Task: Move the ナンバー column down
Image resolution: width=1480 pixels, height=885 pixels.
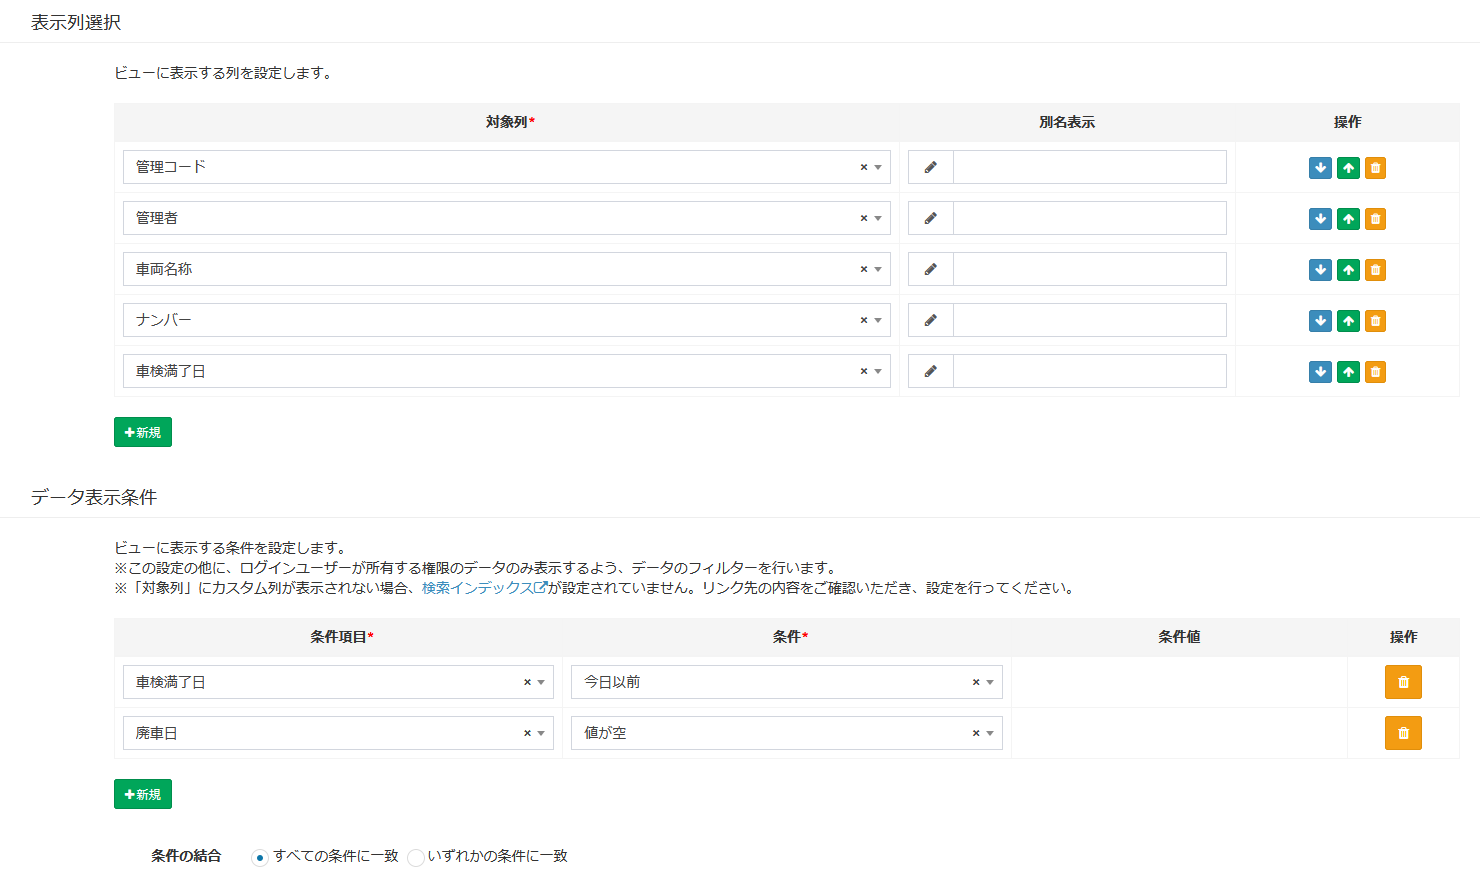Action: click(1320, 321)
